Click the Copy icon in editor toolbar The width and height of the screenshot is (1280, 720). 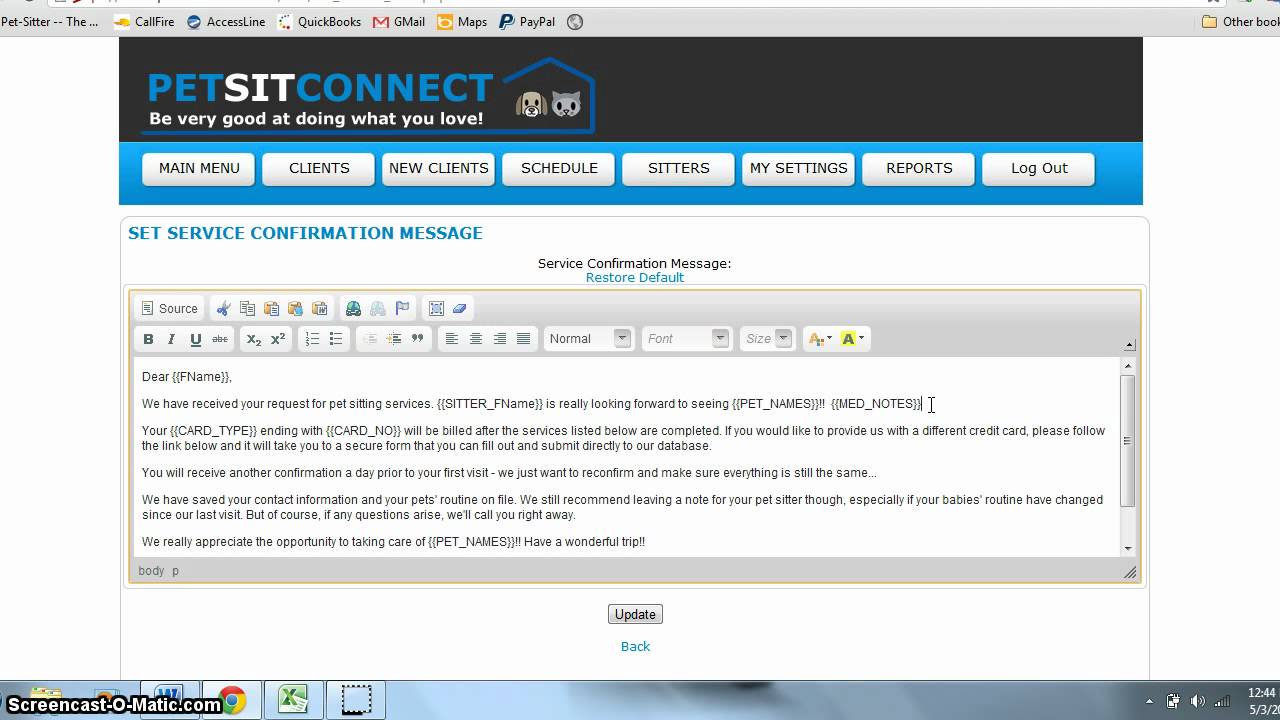248,309
